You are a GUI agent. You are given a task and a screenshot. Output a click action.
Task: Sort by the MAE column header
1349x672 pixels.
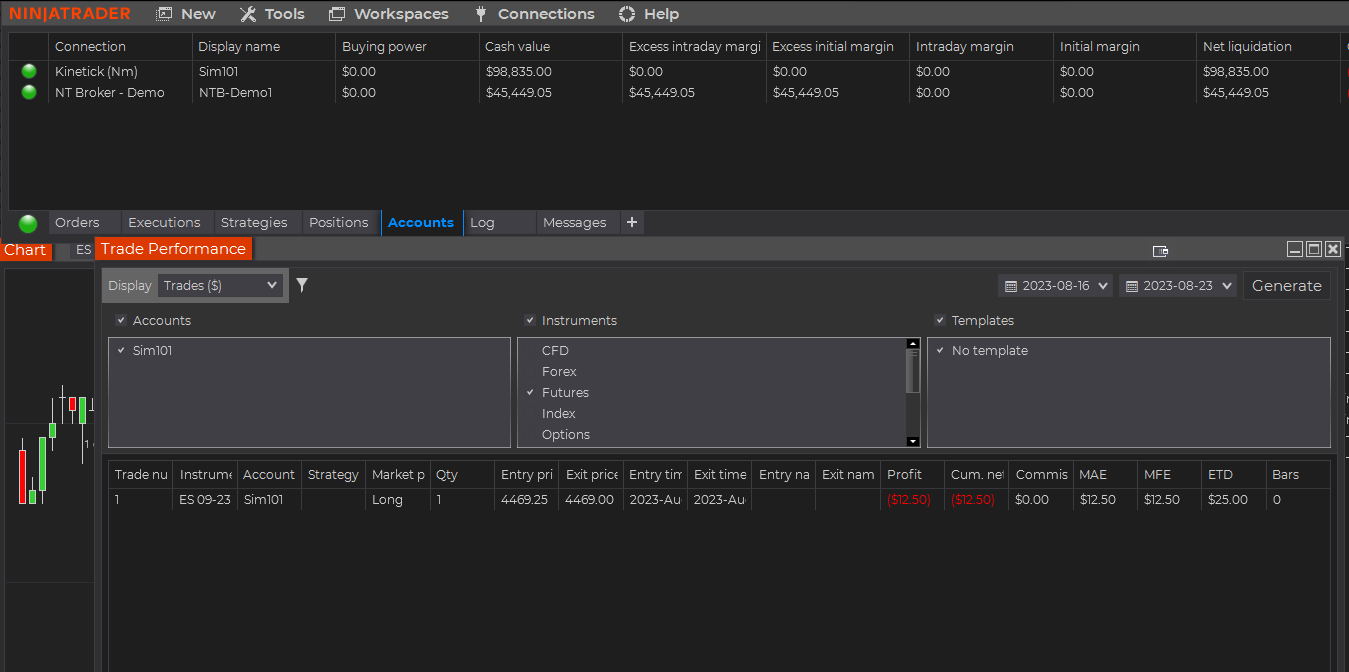tap(1105, 474)
